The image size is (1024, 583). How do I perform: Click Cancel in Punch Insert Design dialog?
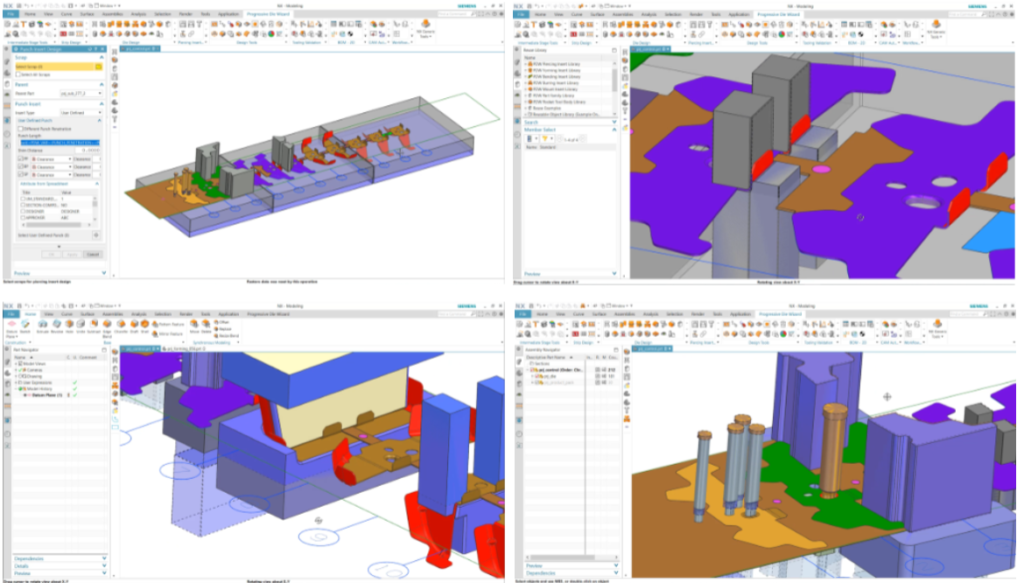[93, 254]
